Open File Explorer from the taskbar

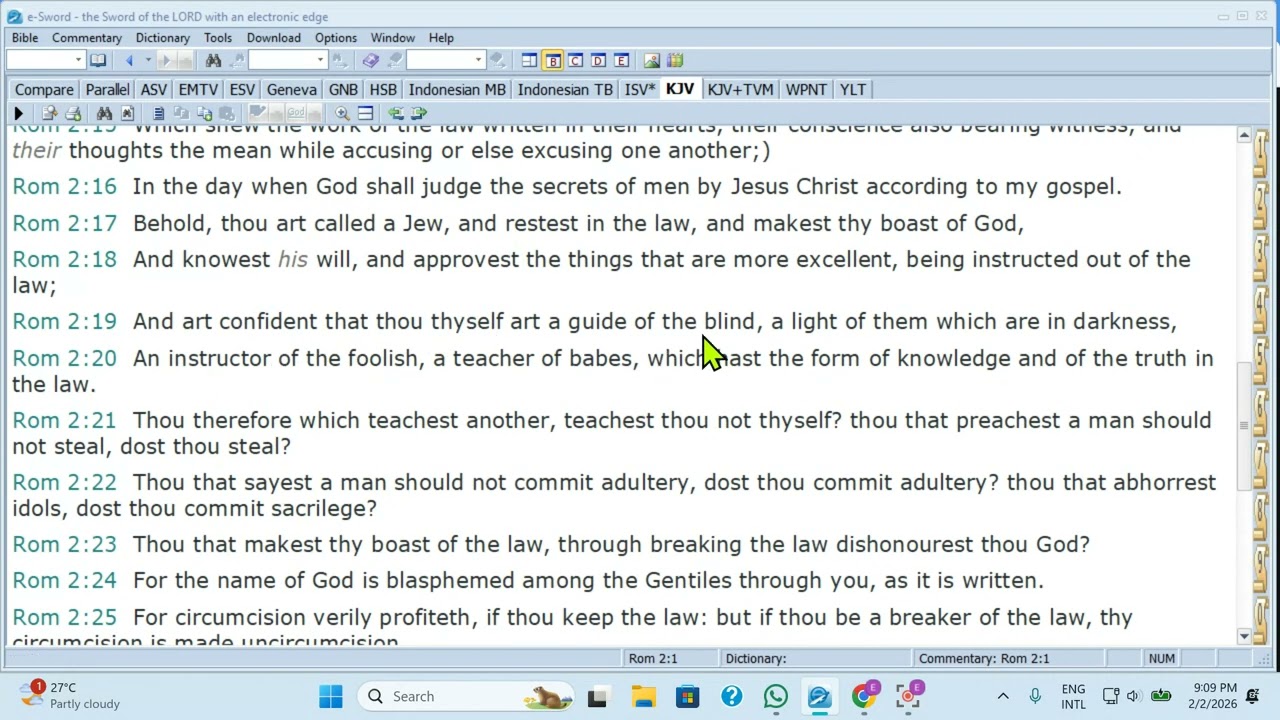click(x=643, y=696)
